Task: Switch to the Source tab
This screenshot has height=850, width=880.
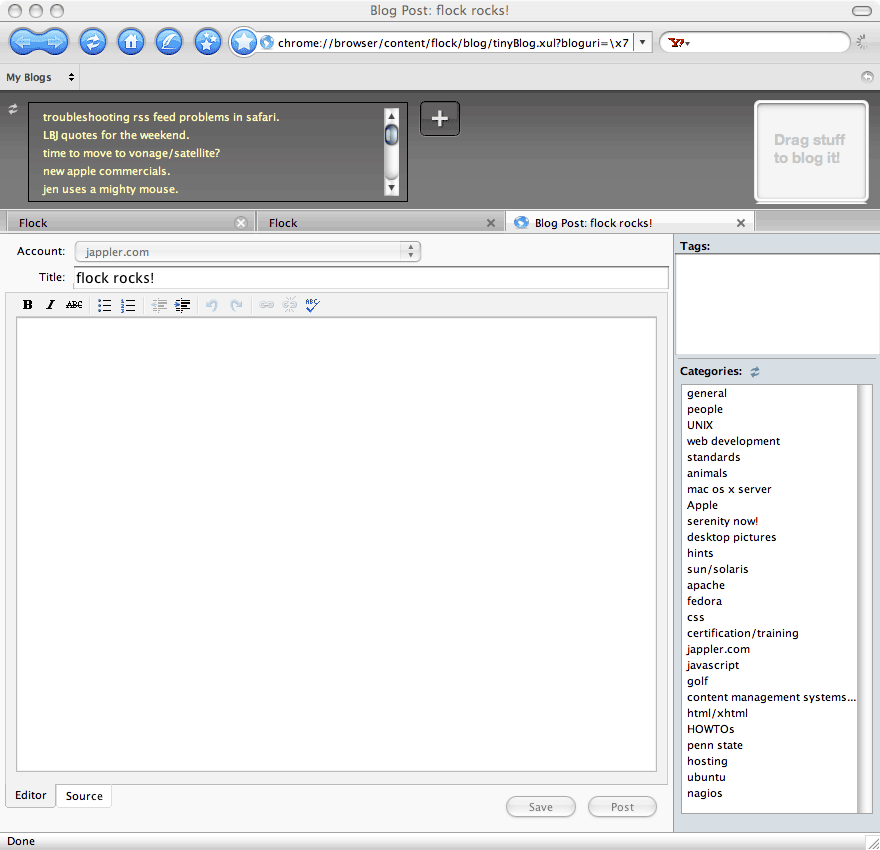Action: click(84, 796)
